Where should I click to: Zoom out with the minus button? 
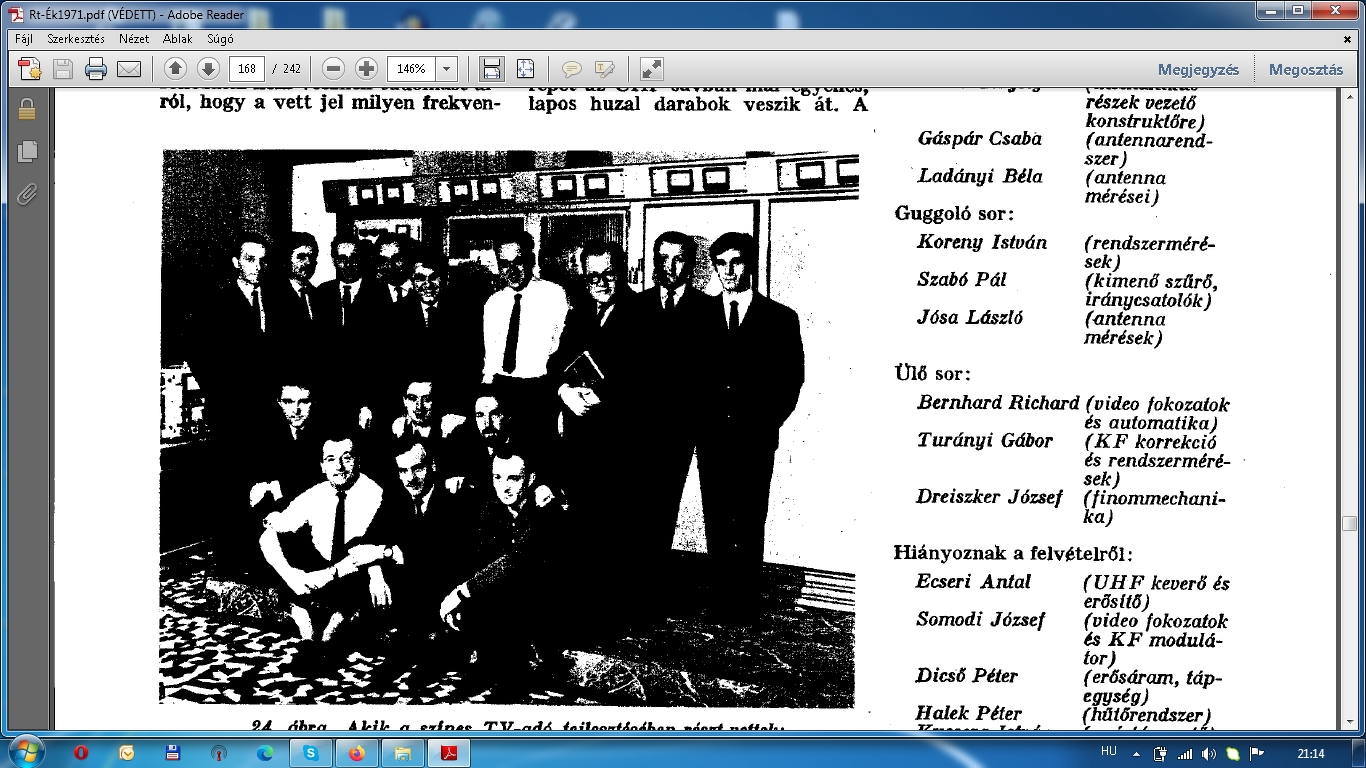pyautogui.click(x=334, y=69)
